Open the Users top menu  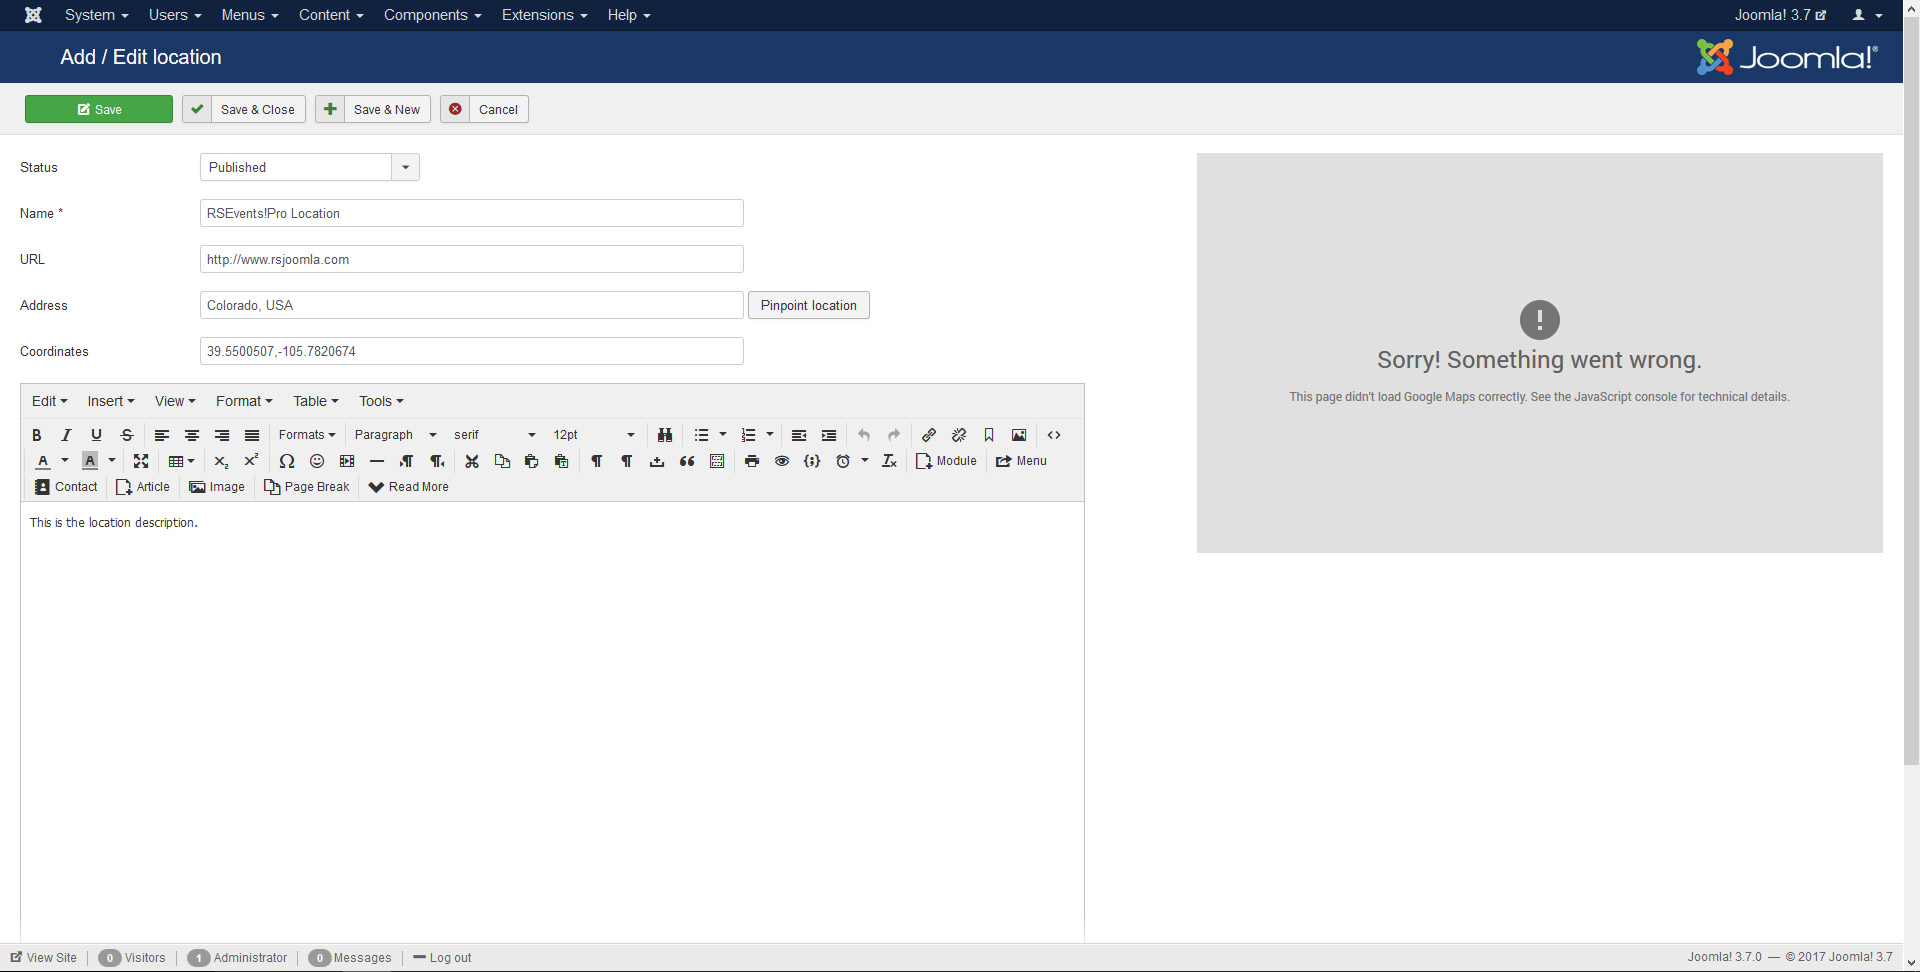[x=175, y=15]
